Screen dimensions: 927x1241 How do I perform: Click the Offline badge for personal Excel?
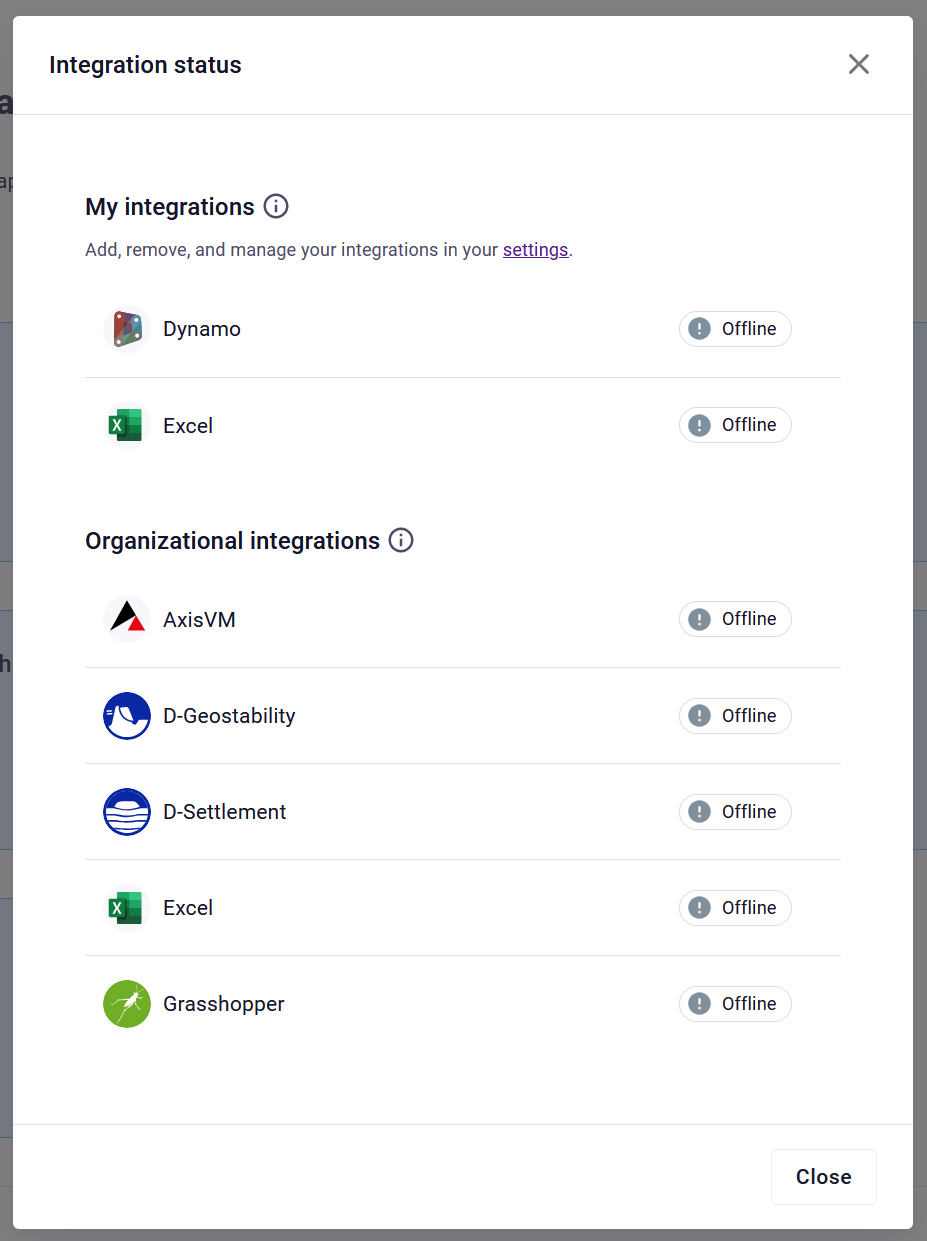click(x=735, y=425)
